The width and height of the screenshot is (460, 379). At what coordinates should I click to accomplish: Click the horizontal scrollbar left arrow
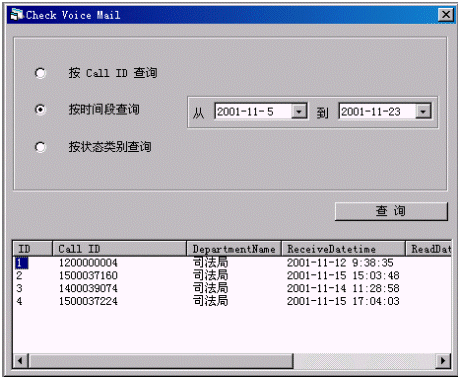pyautogui.click(x=21, y=360)
